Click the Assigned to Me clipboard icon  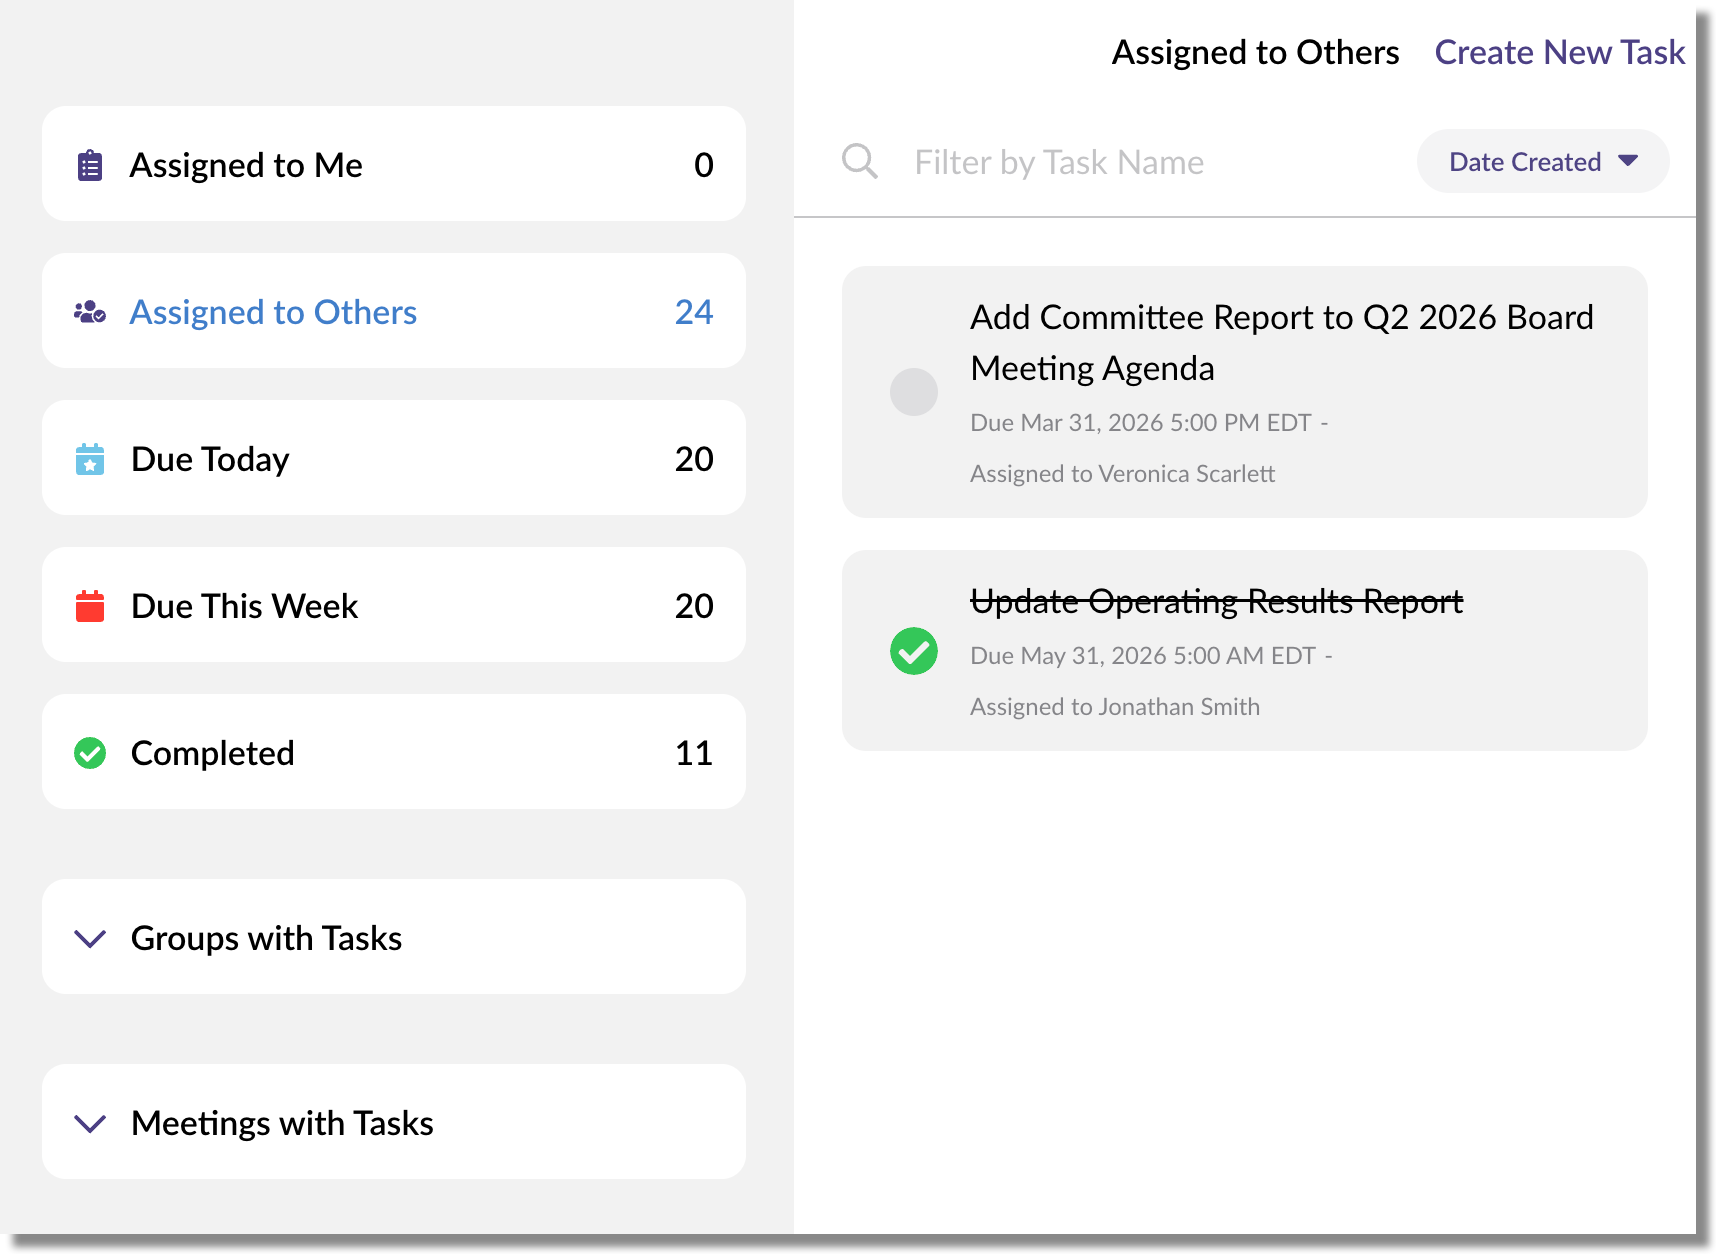(90, 165)
